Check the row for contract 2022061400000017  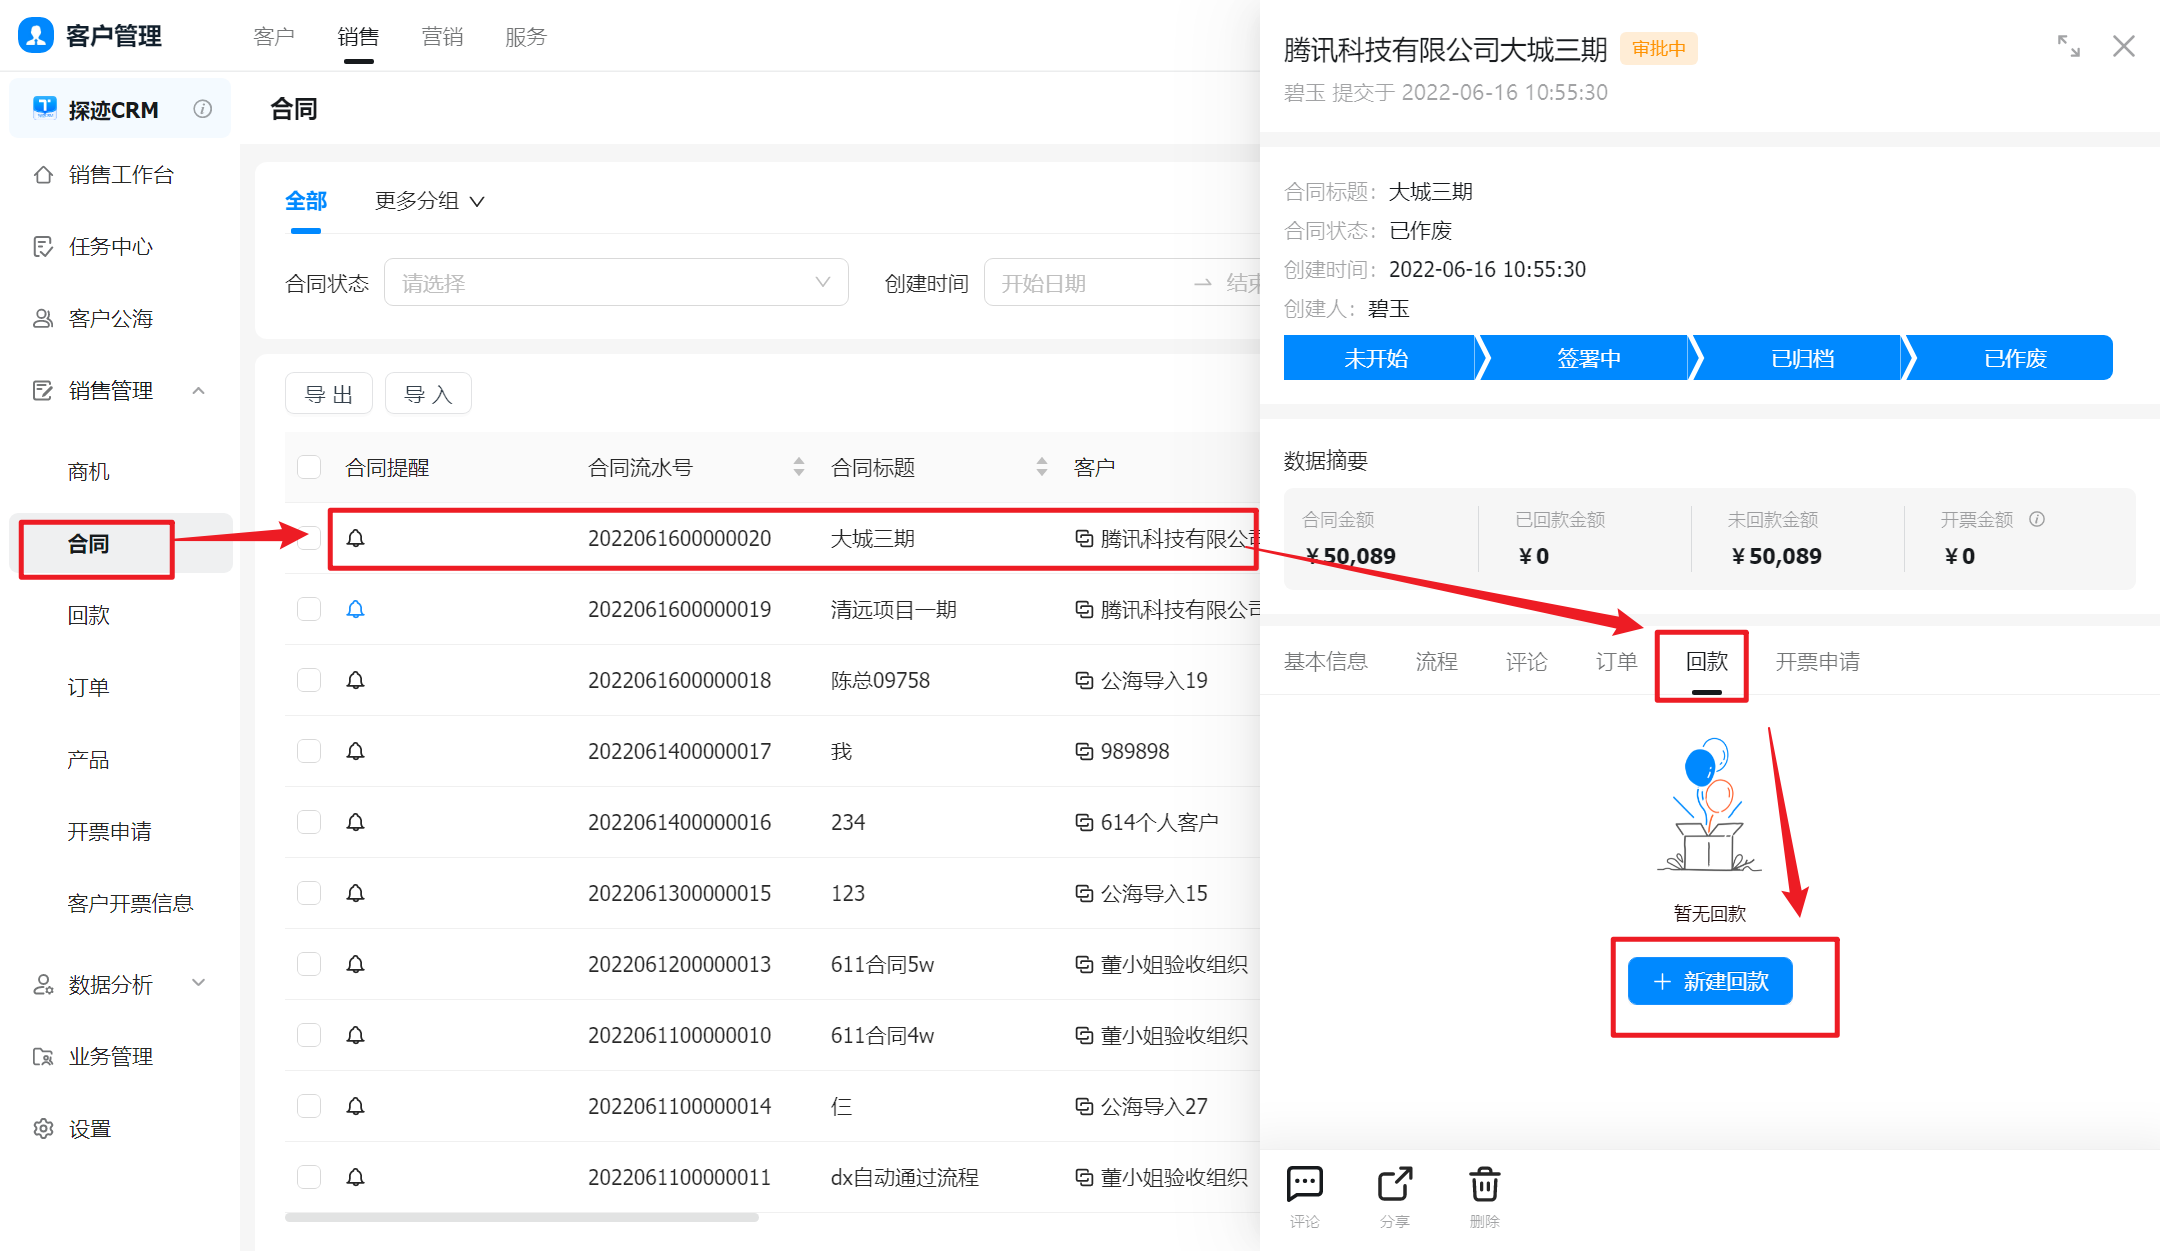click(309, 751)
